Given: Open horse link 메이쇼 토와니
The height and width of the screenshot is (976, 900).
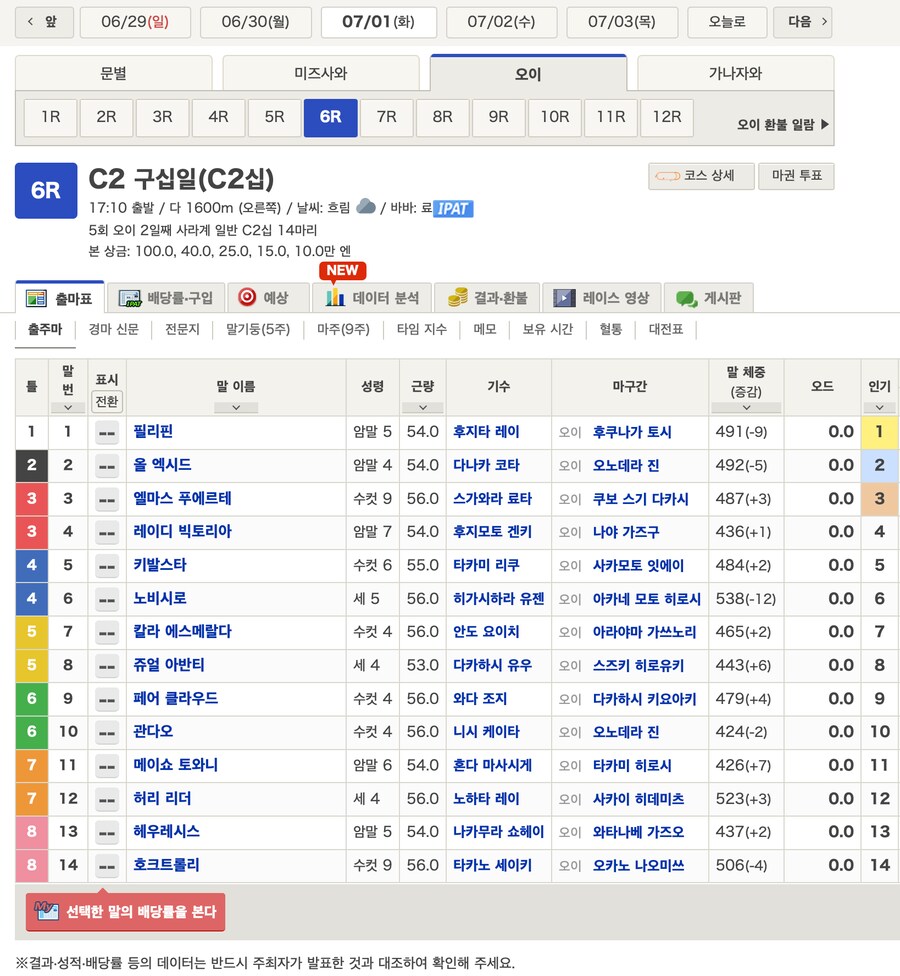Looking at the screenshot, I should tap(176, 766).
